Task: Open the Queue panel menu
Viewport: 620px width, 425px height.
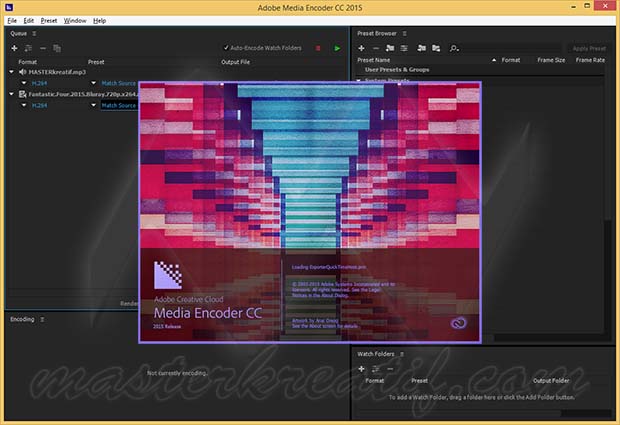Action: [34, 34]
